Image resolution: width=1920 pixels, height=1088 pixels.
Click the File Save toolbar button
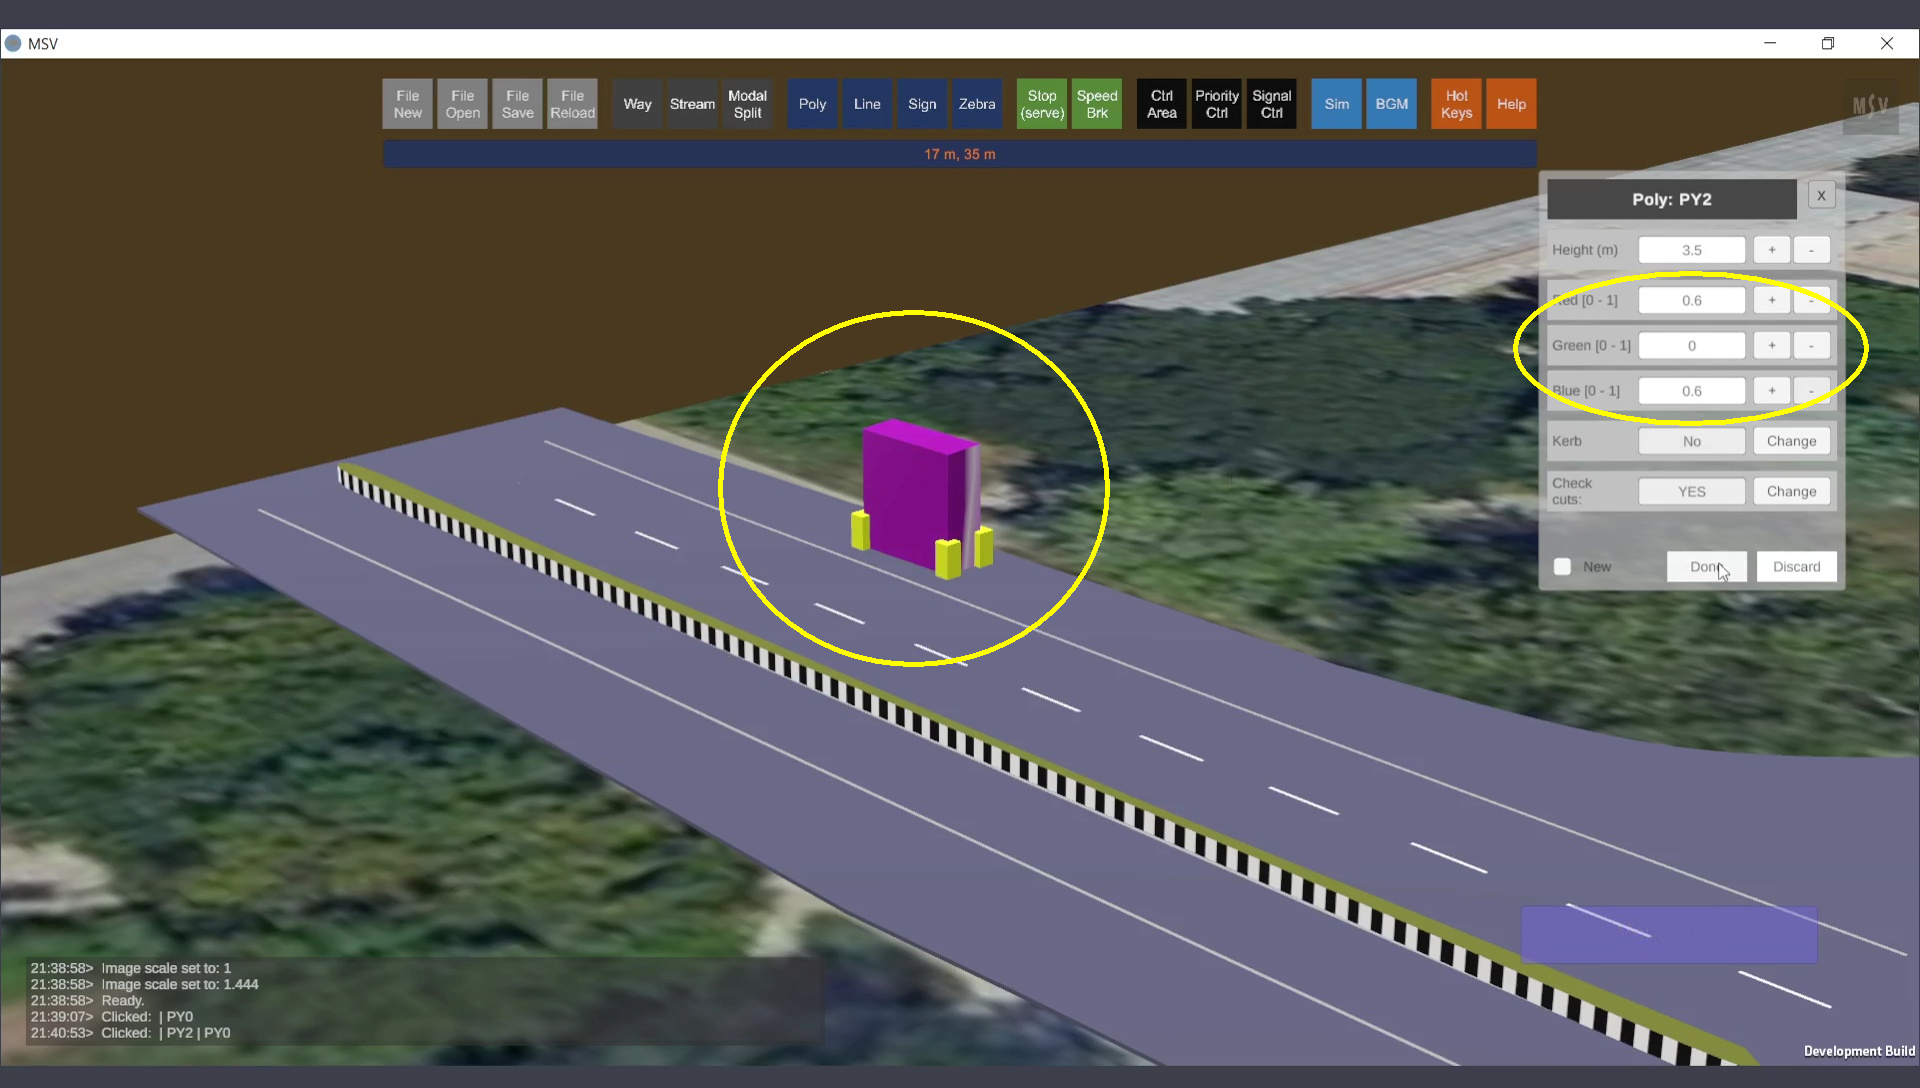tap(517, 104)
